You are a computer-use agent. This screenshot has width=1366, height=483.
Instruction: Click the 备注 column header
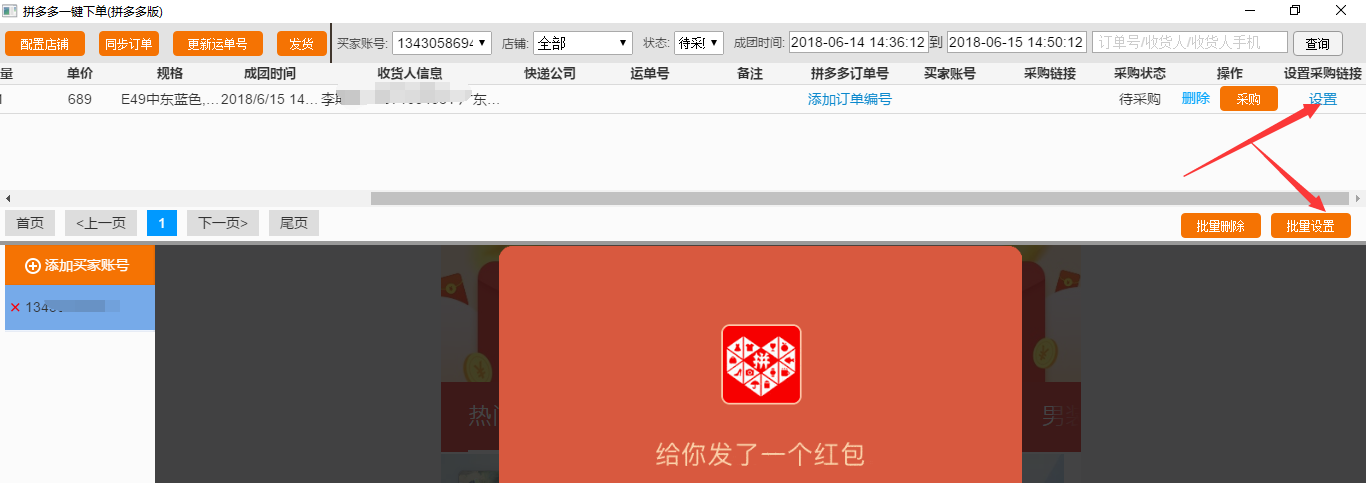750,74
